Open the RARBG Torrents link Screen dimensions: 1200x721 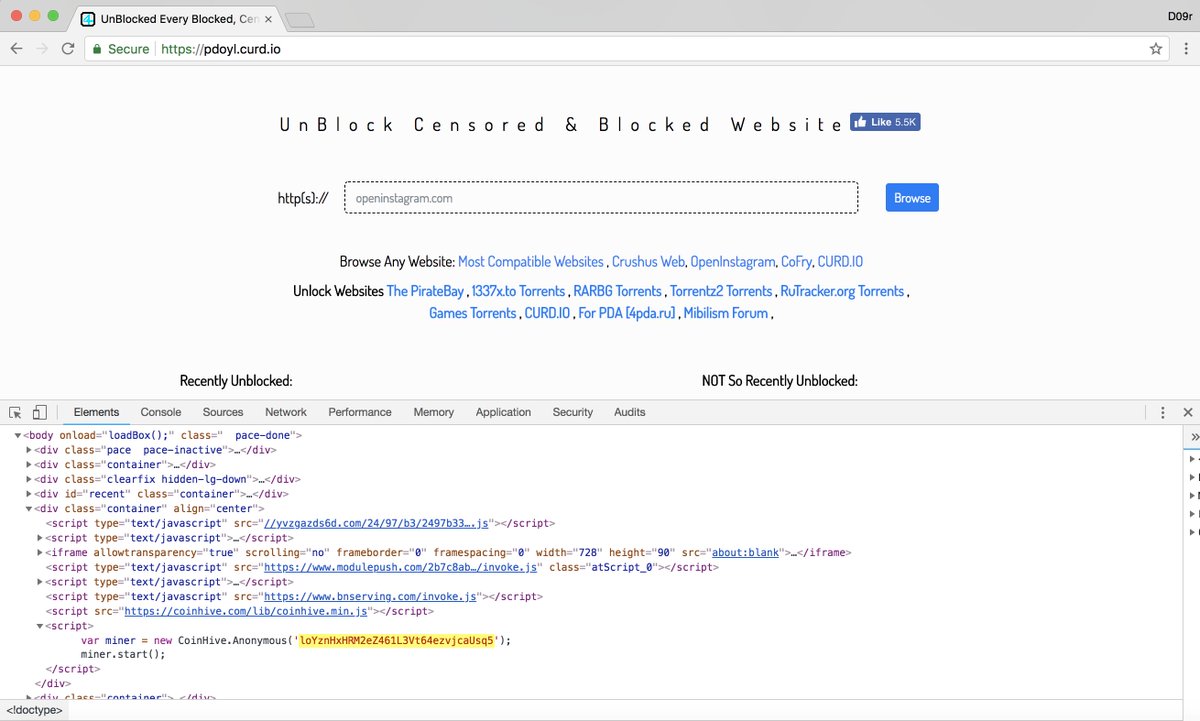tap(617, 292)
